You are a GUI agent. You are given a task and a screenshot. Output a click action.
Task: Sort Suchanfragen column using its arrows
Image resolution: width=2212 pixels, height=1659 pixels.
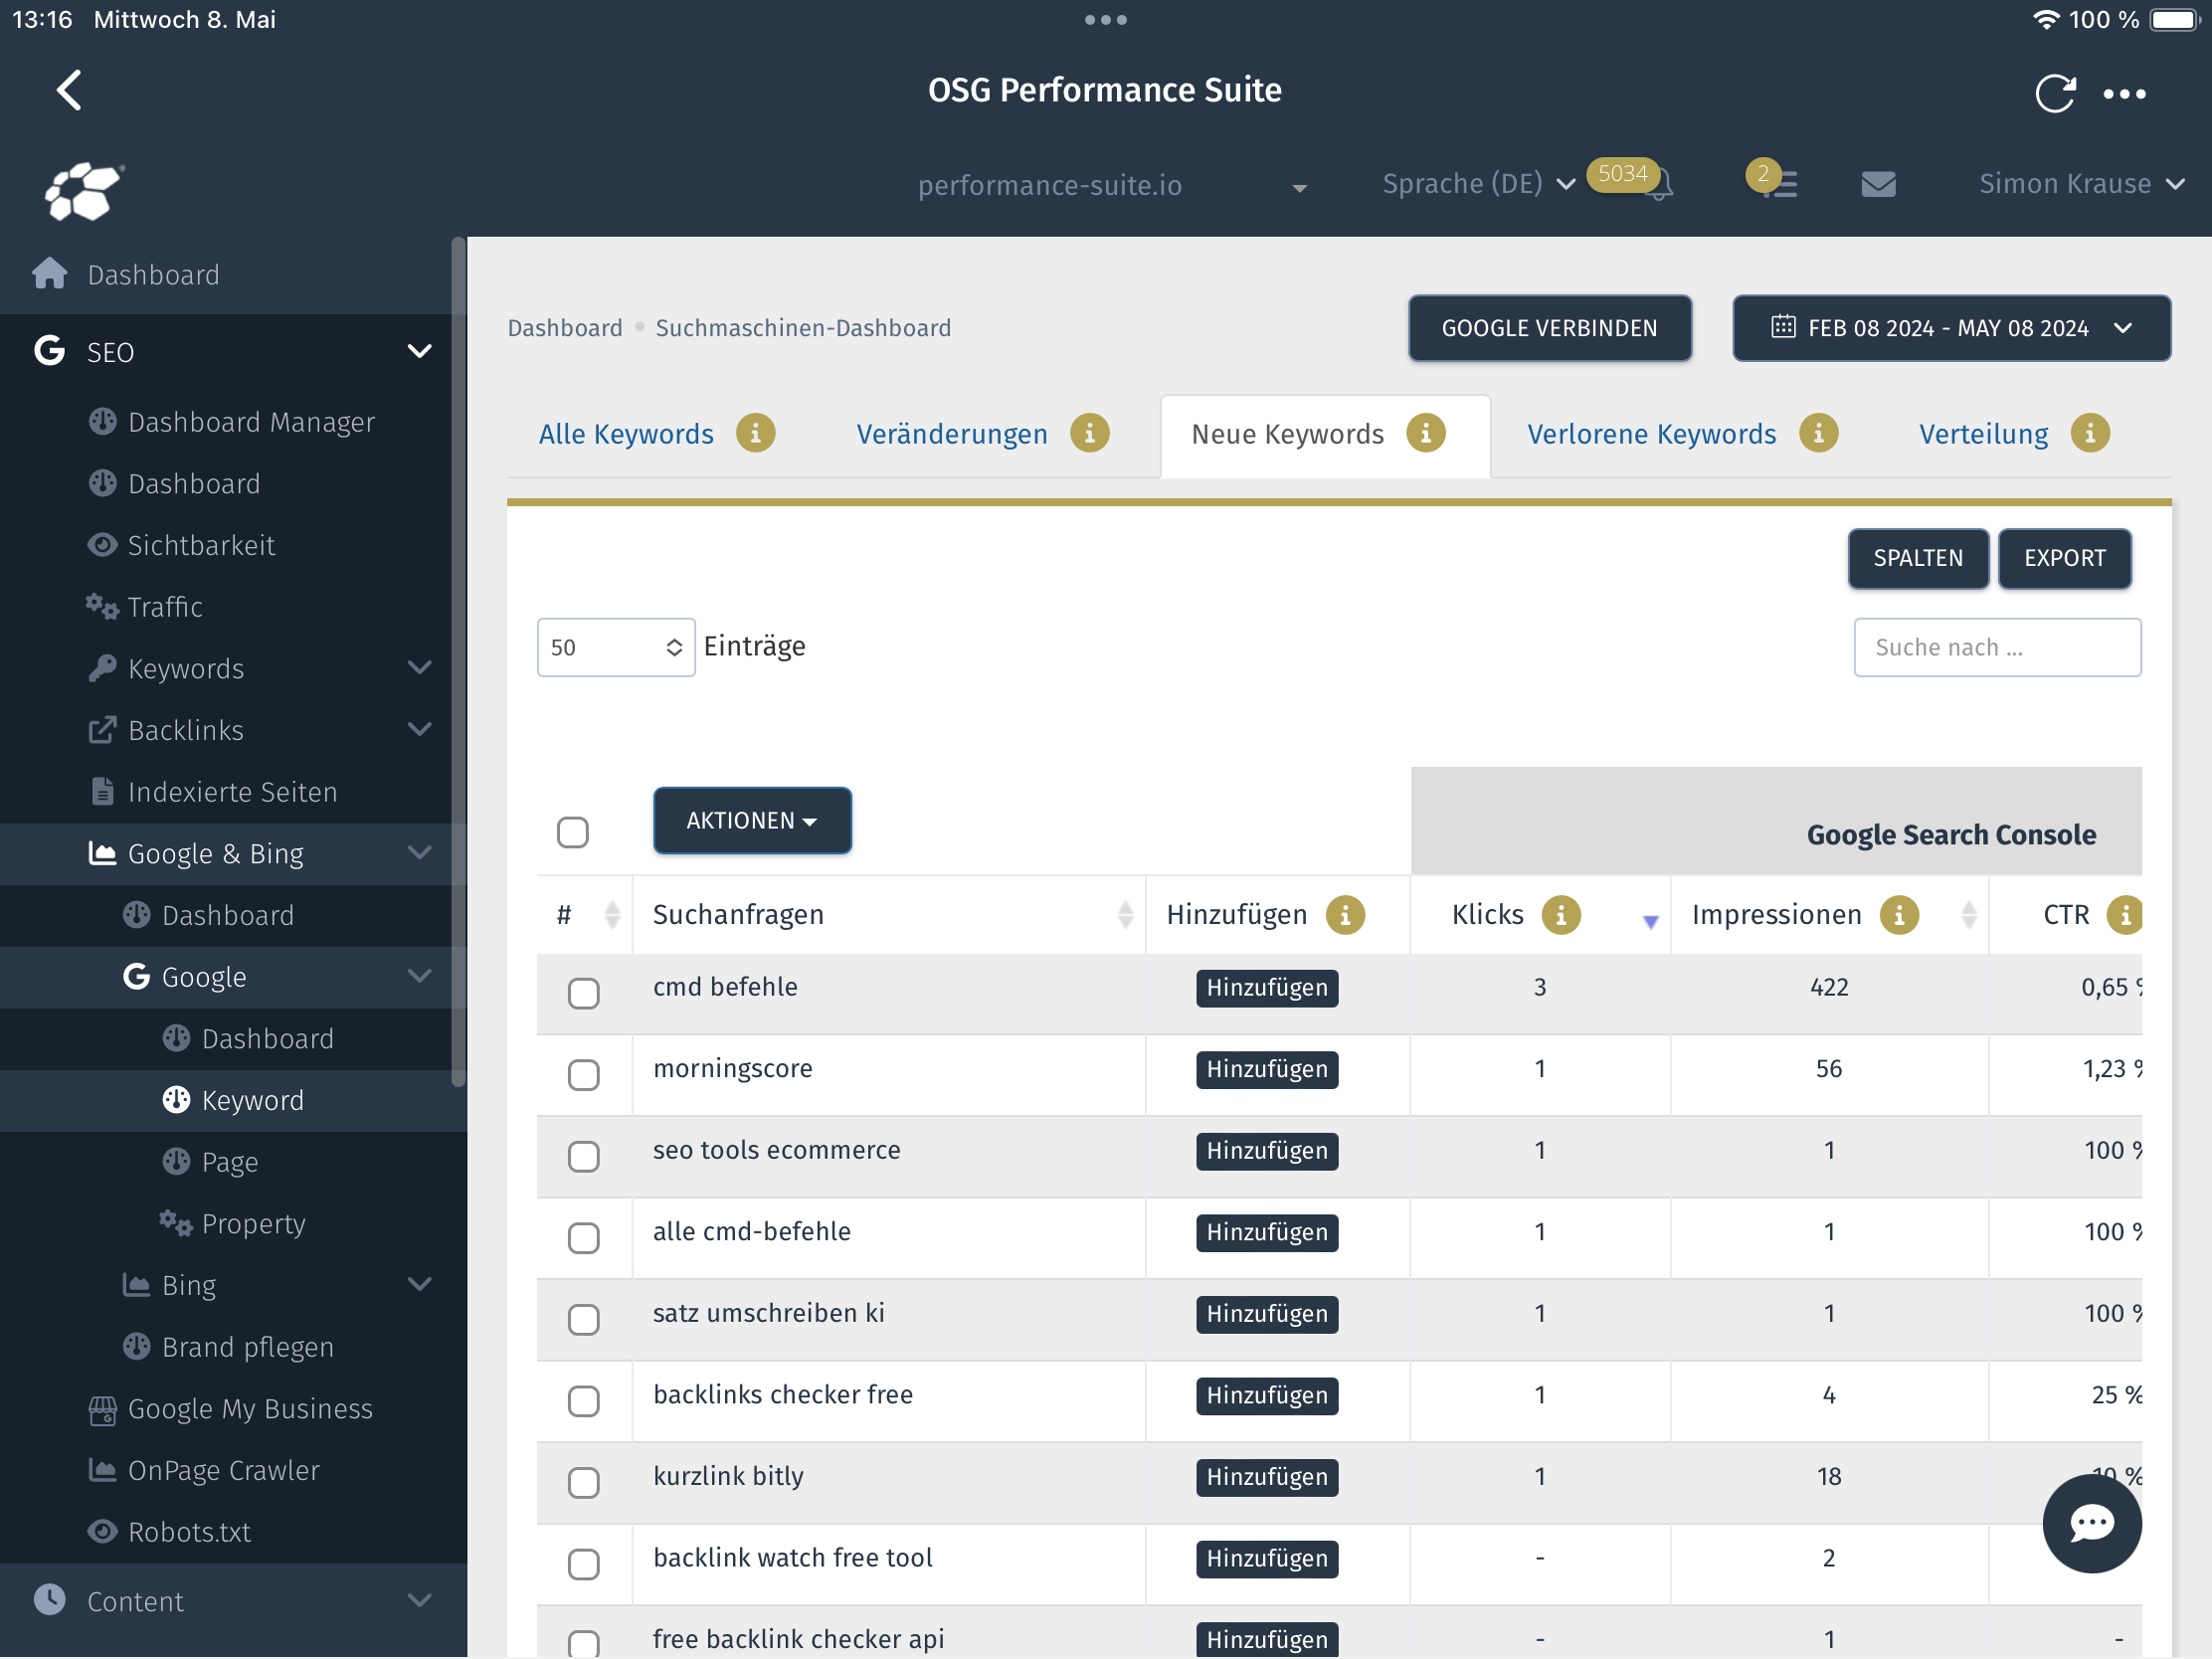click(1125, 915)
